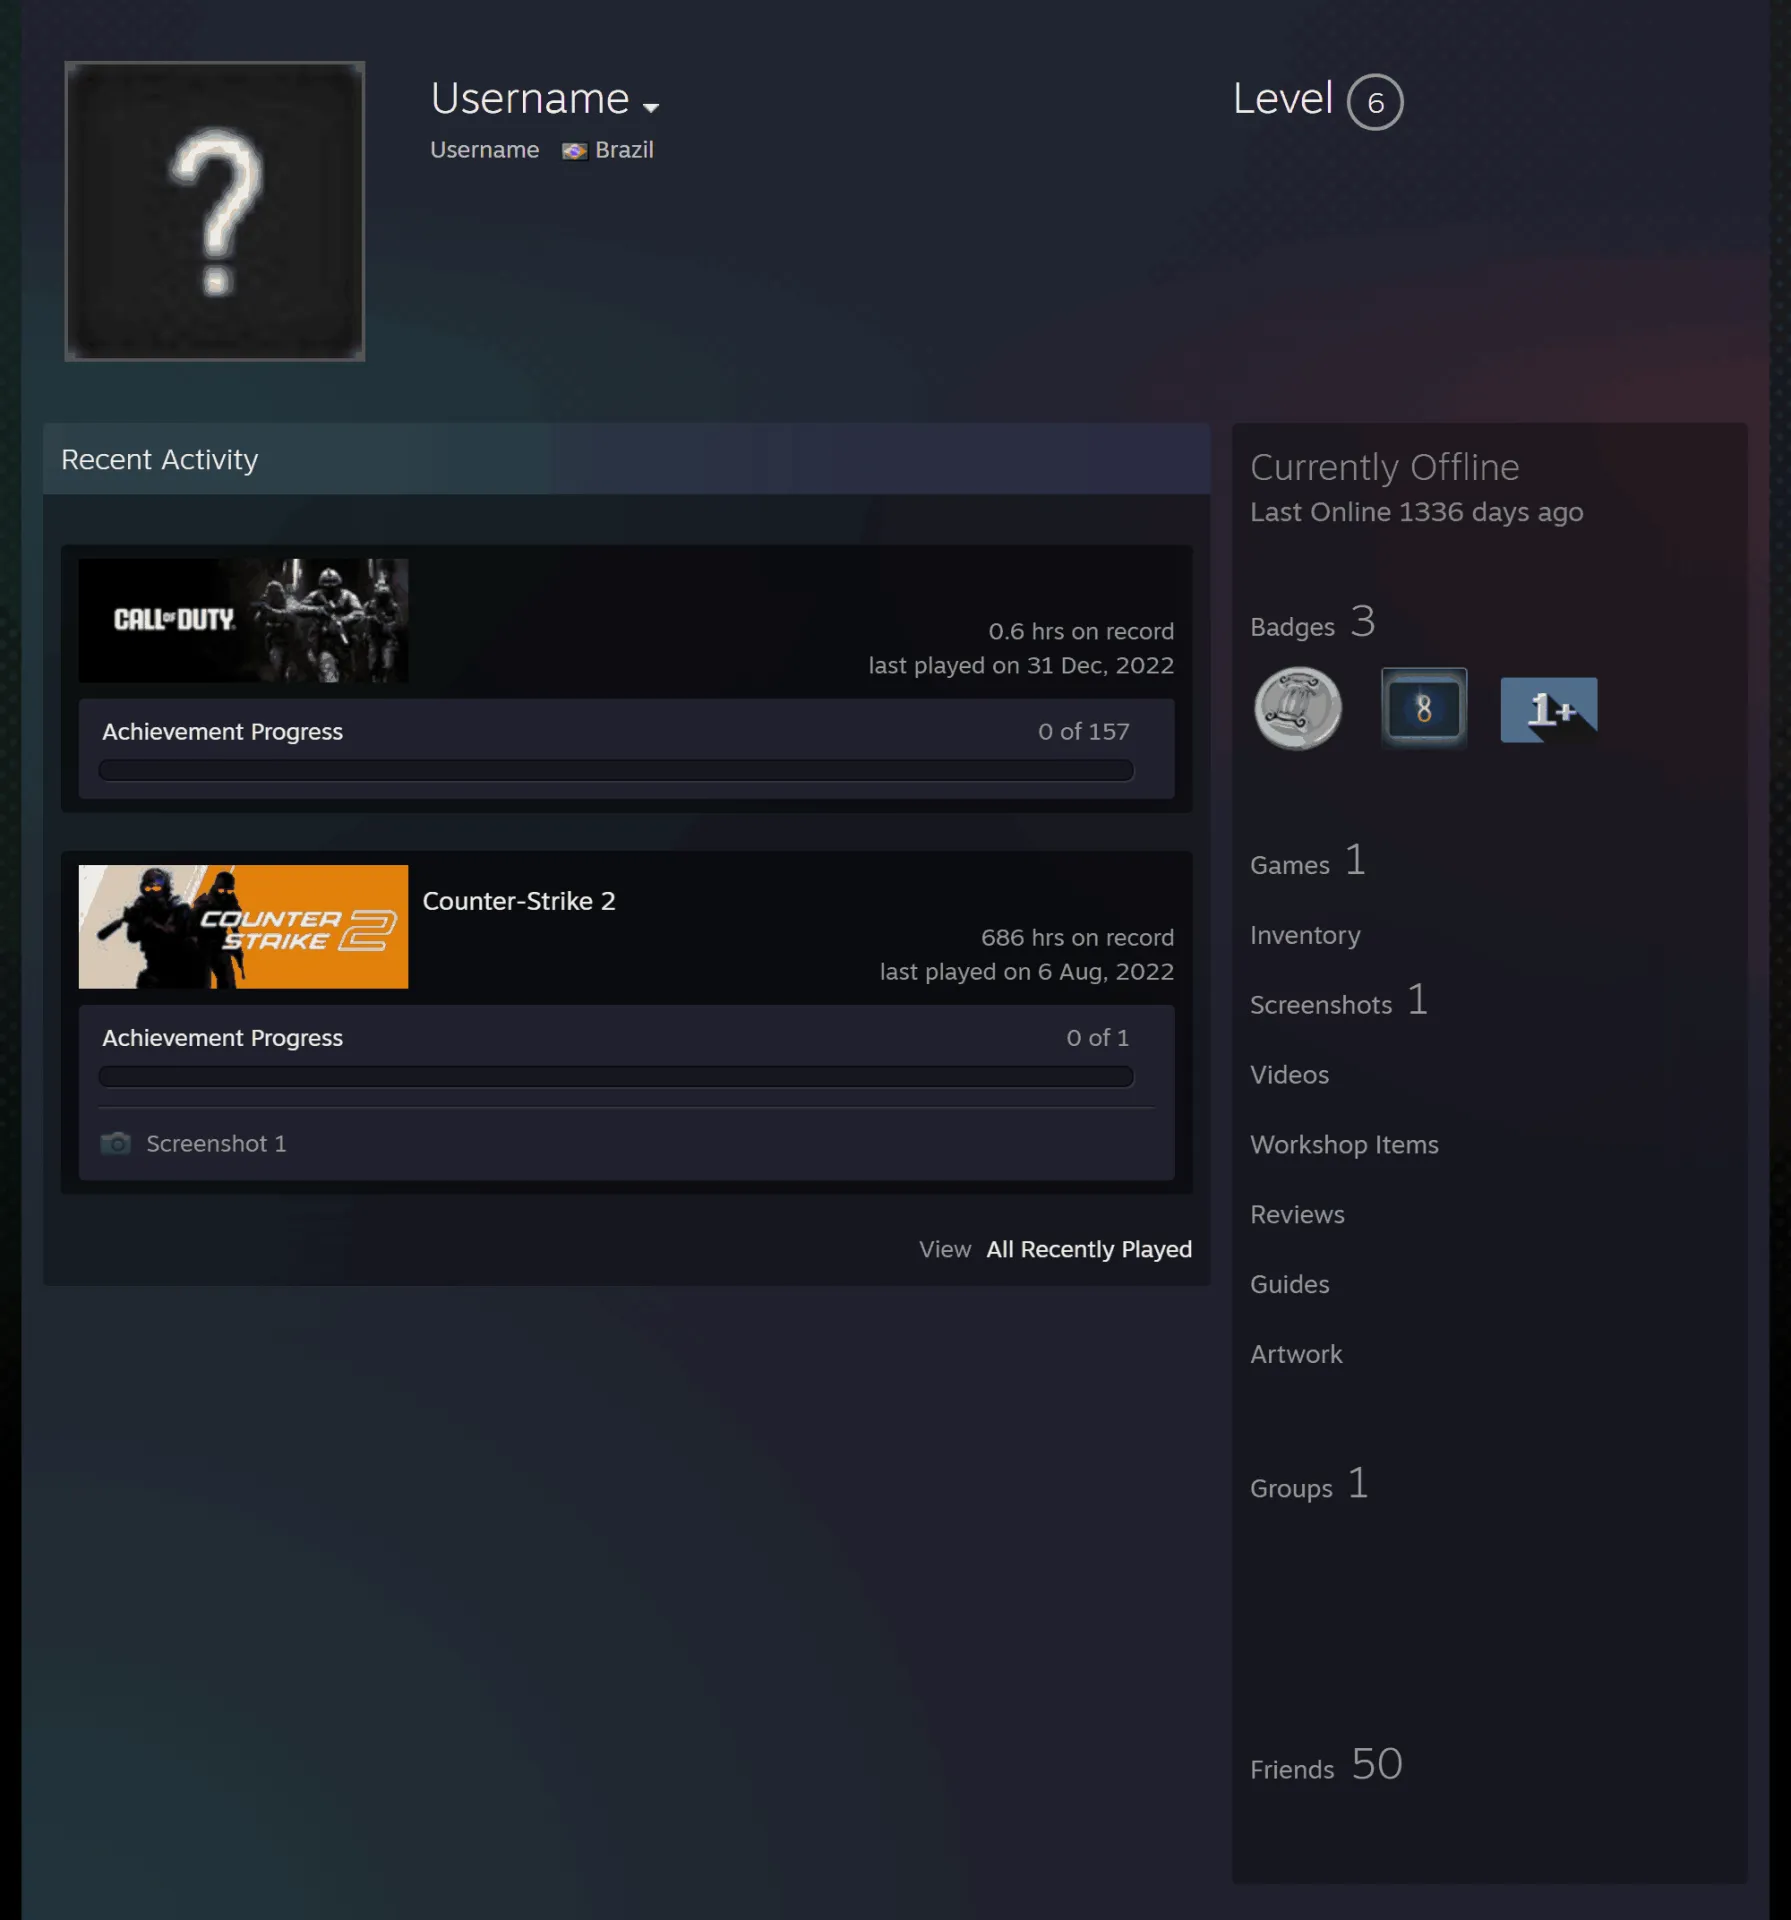Click the profile avatar question mark image
Viewport: 1791px width, 1920px height.
tap(215, 211)
